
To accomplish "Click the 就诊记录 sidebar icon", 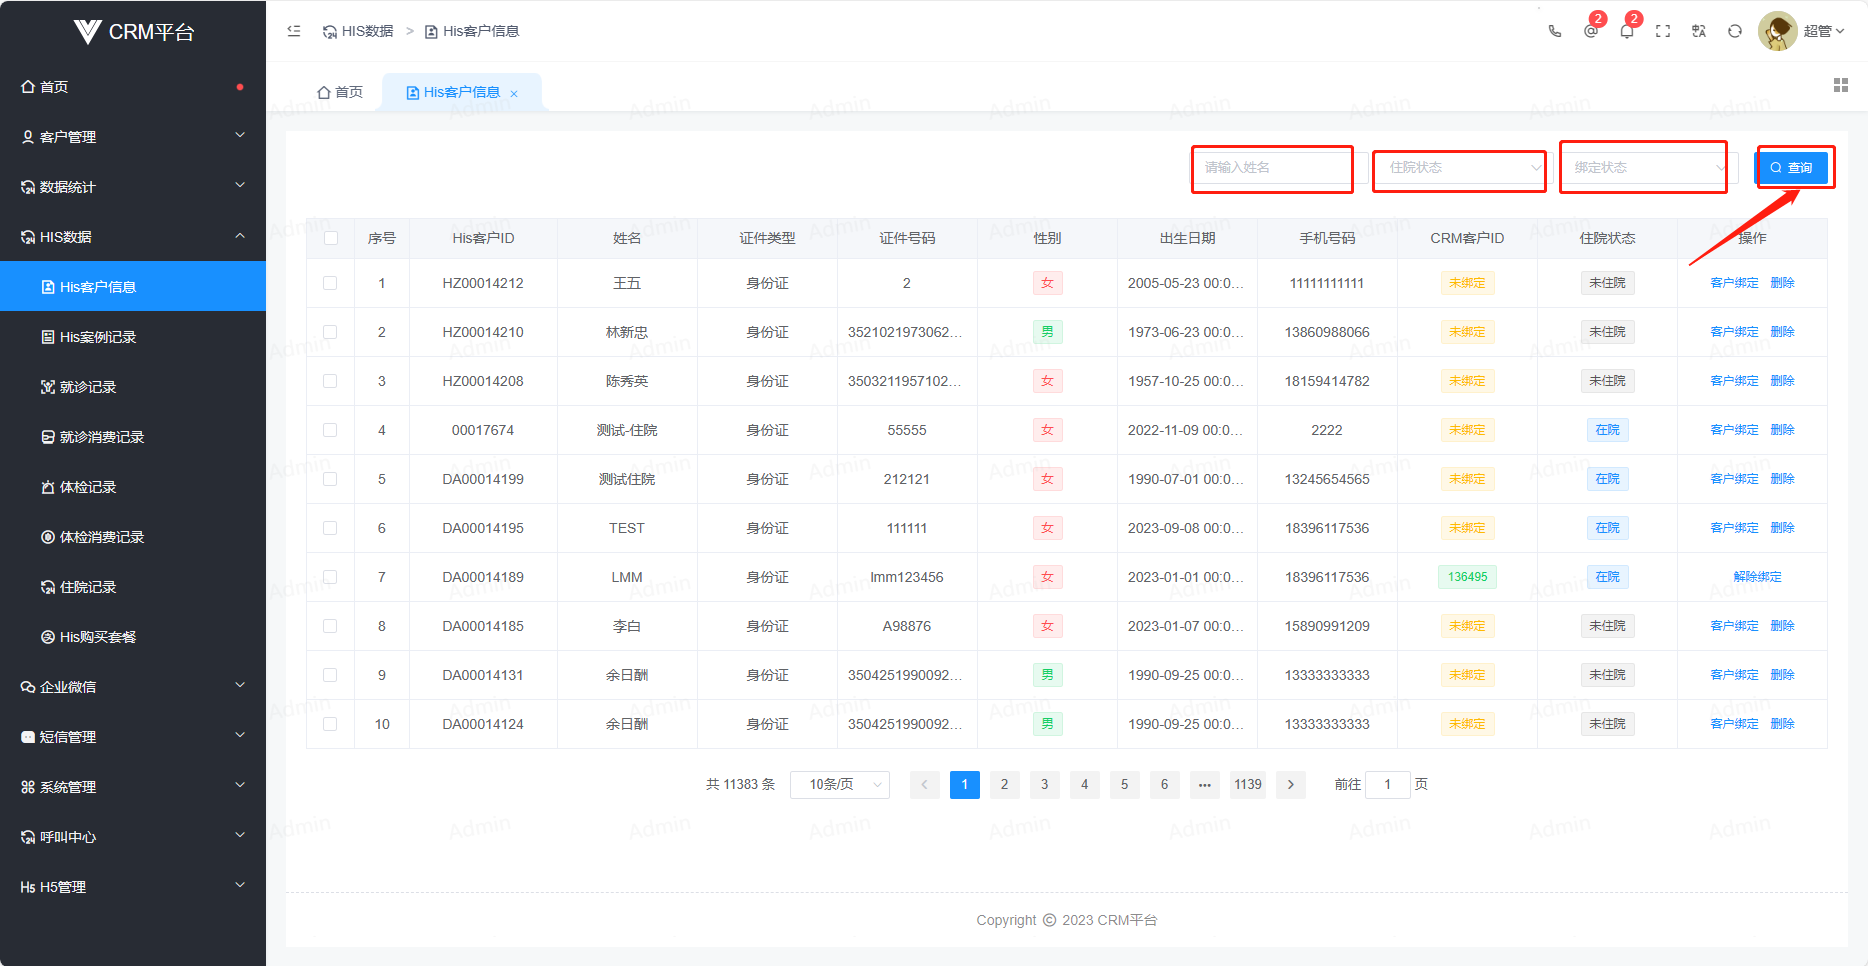I will click(x=48, y=387).
